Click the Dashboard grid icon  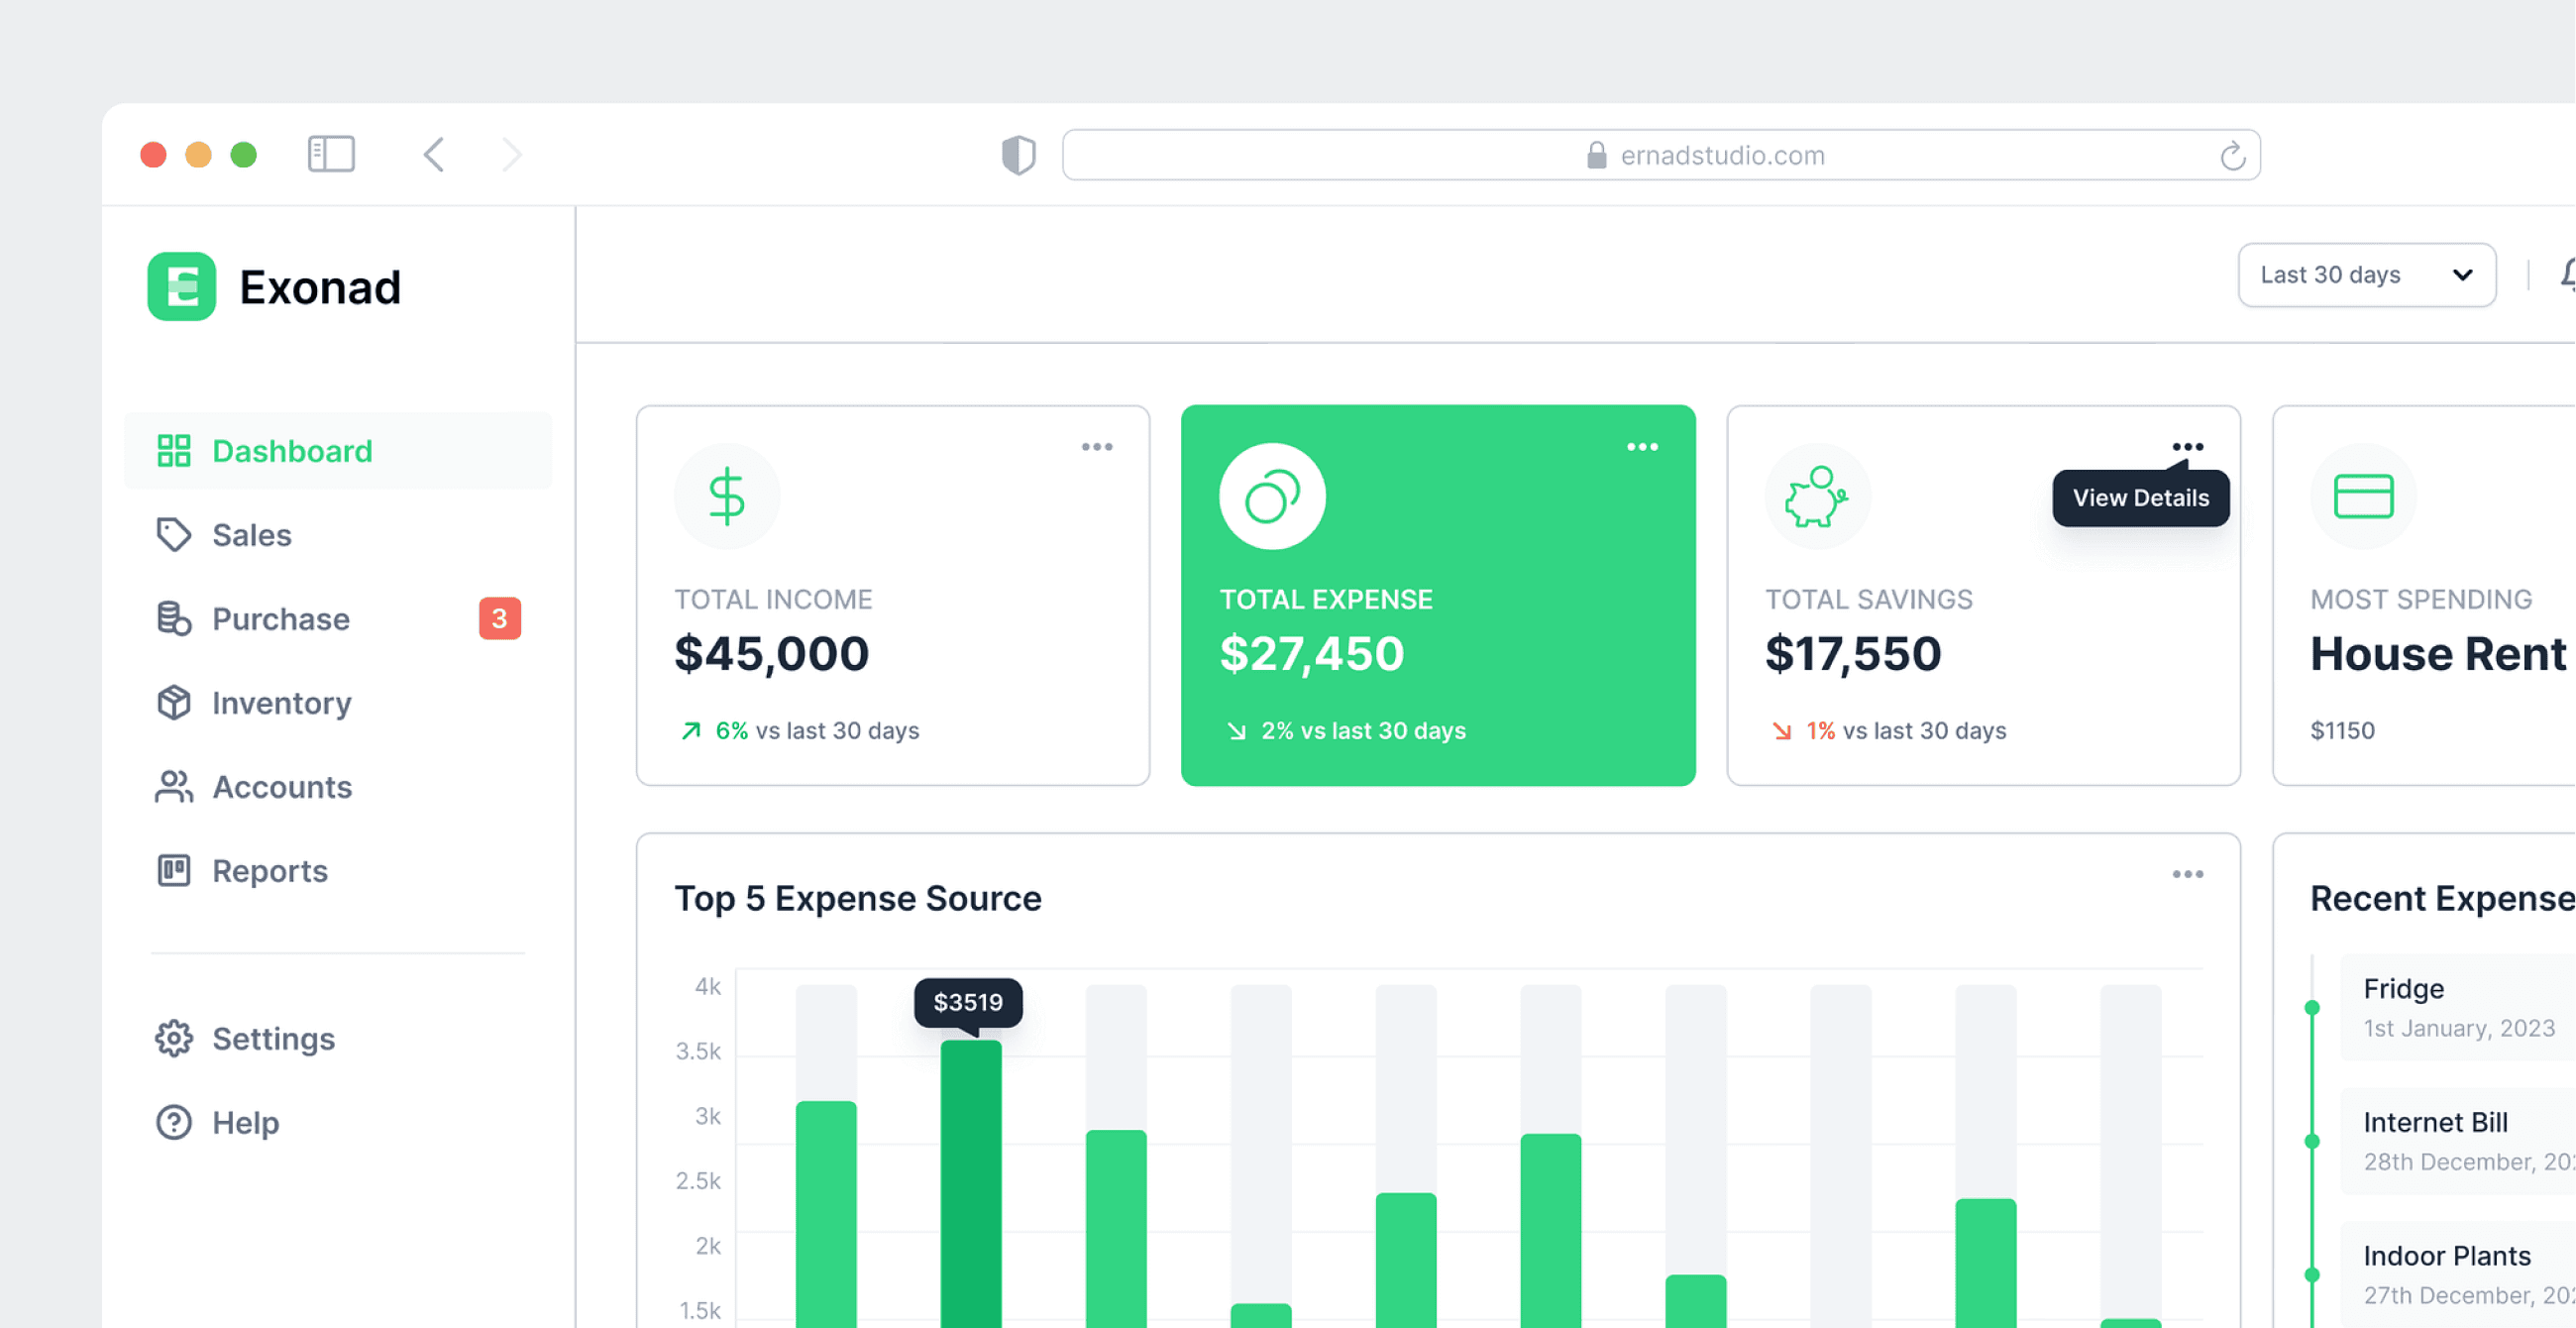[x=174, y=451]
